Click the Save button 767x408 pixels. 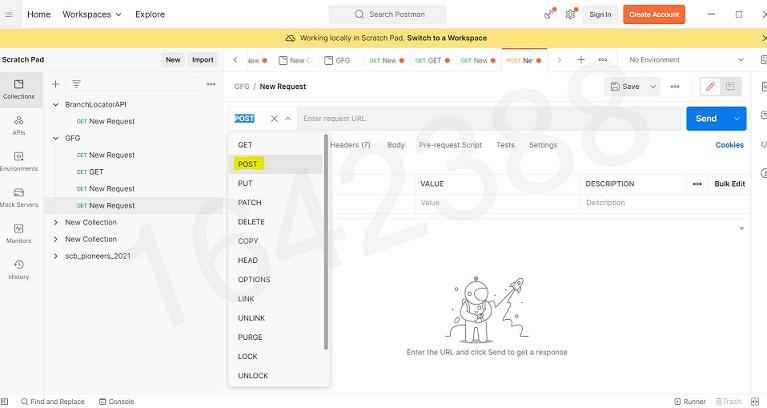(x=626, y=87)
